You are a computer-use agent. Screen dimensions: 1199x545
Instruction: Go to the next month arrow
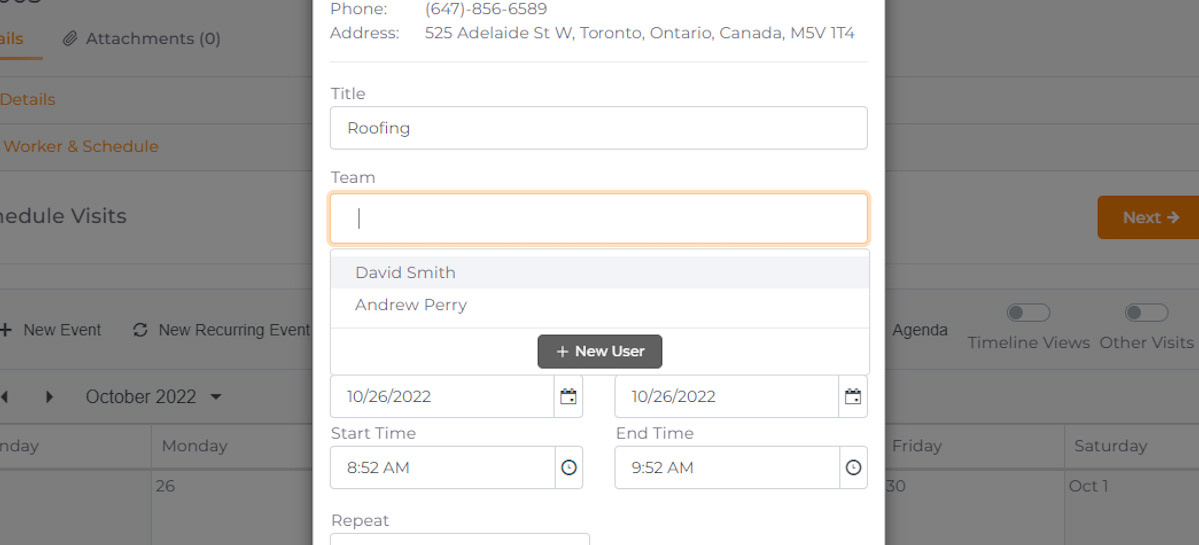(50, 397)
